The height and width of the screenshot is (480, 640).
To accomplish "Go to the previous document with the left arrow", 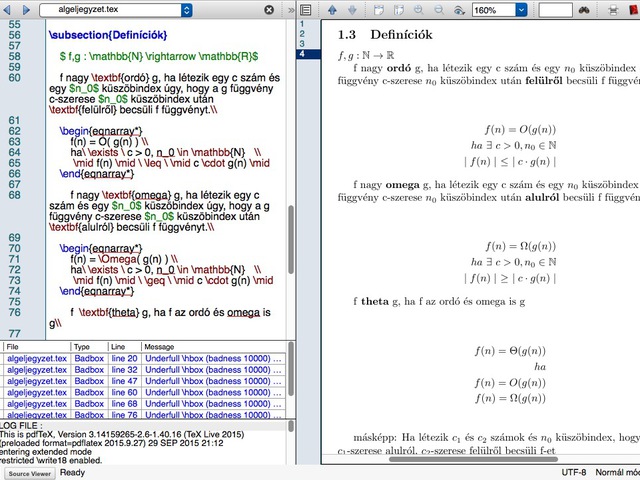I will 7,10.
